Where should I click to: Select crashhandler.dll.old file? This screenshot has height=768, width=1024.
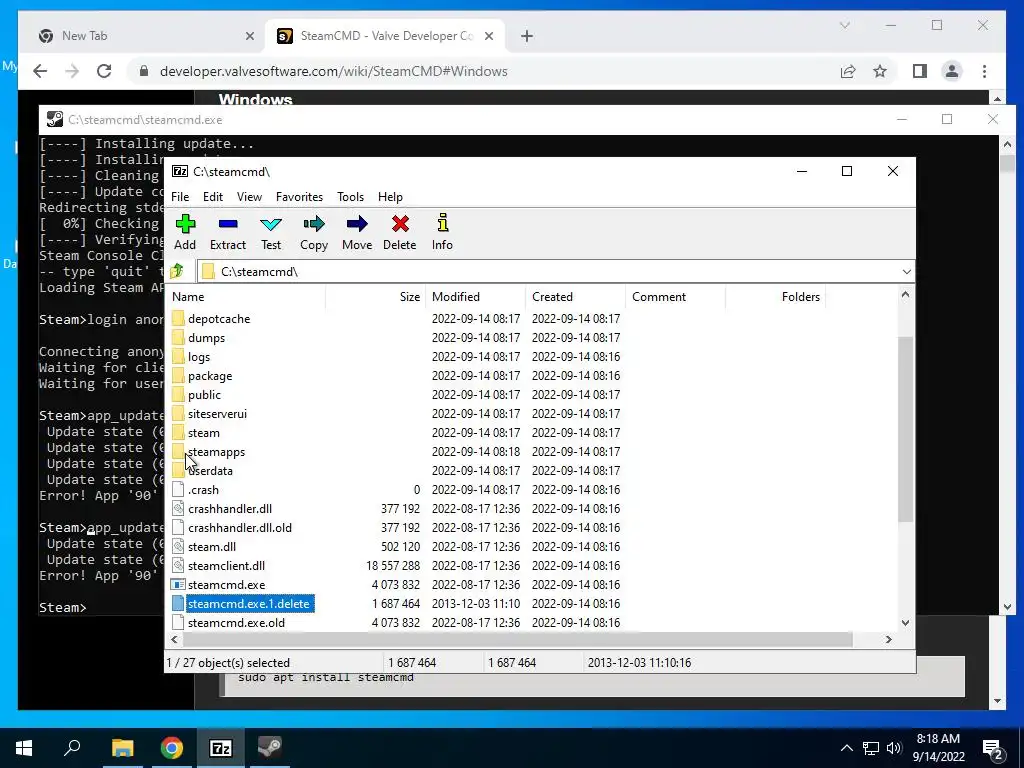[x=240, y=528]
